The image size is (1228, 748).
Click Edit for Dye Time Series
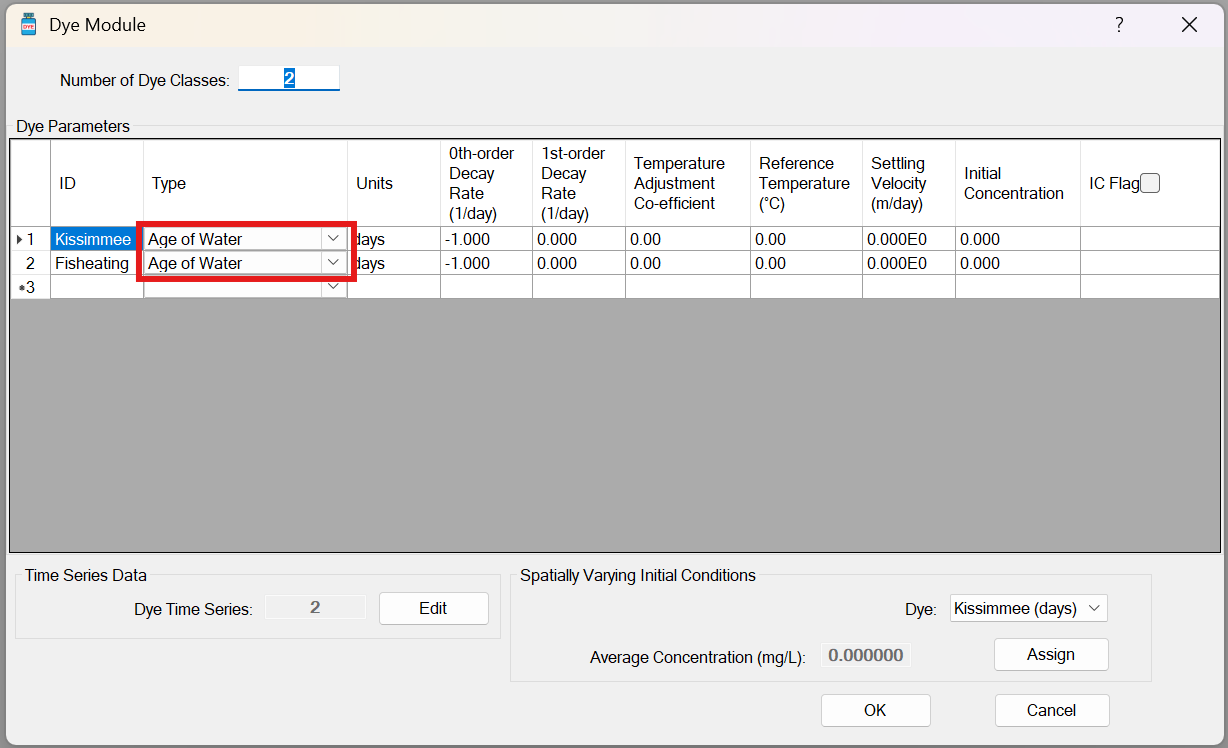coord(433,608)
